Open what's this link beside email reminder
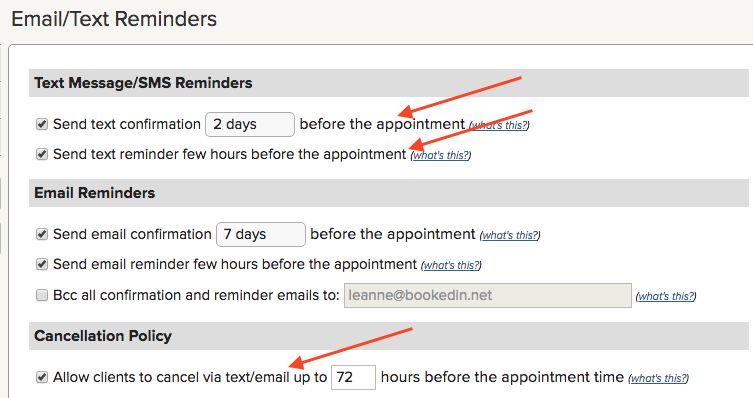This screenshot has width=753, height=398. tap(451, 265)
